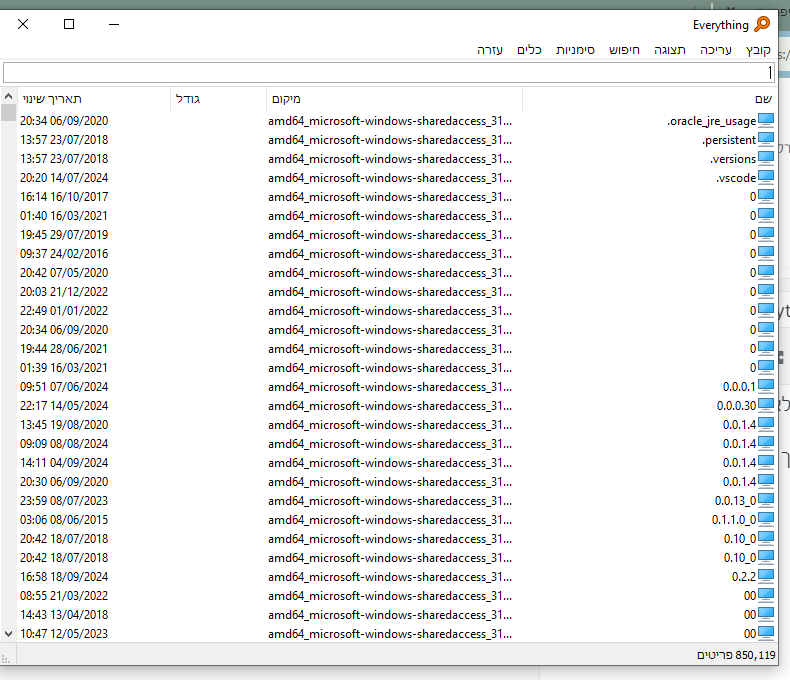Select the 0.0.13_0 entry name
790x680 pixels.
coord(735,501)
